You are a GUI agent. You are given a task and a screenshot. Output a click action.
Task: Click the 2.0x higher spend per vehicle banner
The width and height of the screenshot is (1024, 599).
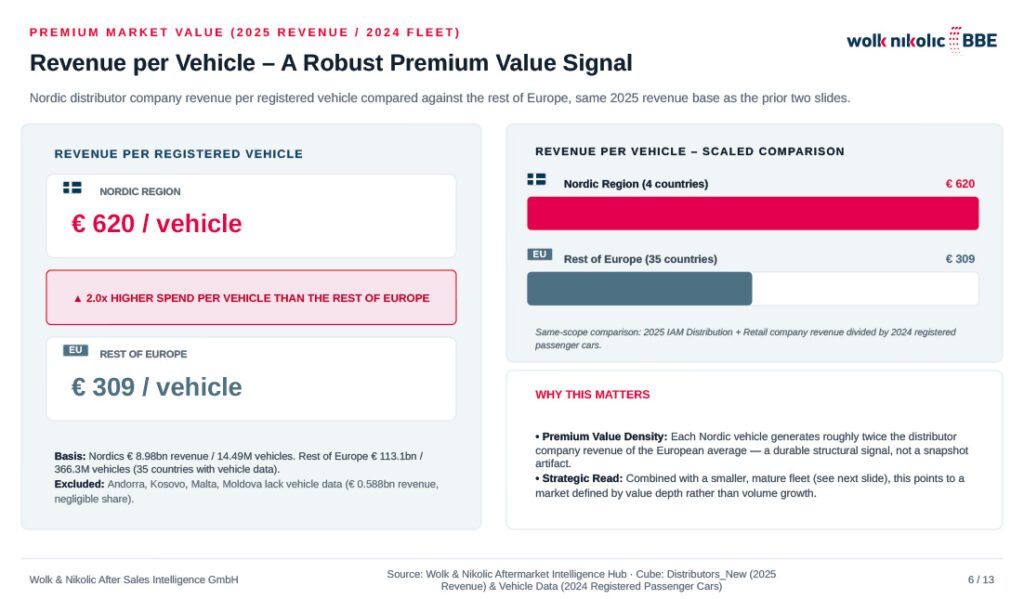tap(251, 298)
